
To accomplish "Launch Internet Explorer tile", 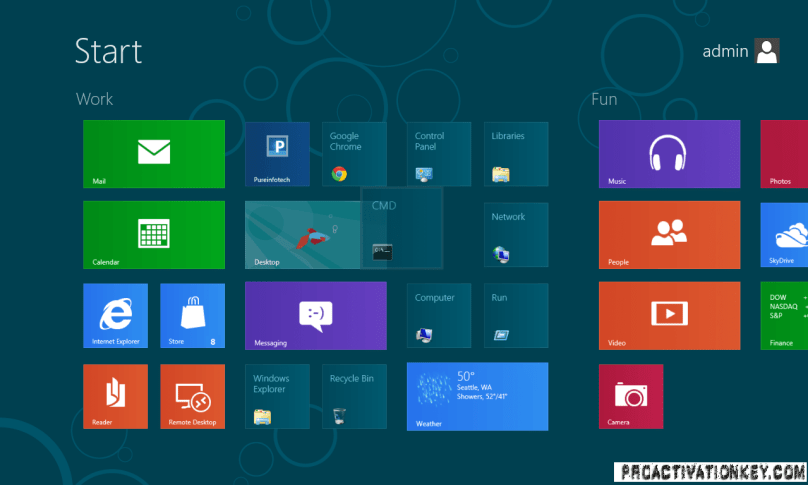I will (x=115, y=315).
